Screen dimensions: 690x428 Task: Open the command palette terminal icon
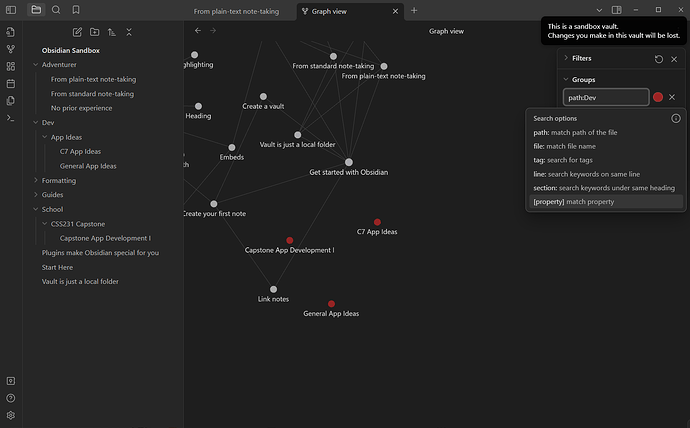click(x=11, y=118)
